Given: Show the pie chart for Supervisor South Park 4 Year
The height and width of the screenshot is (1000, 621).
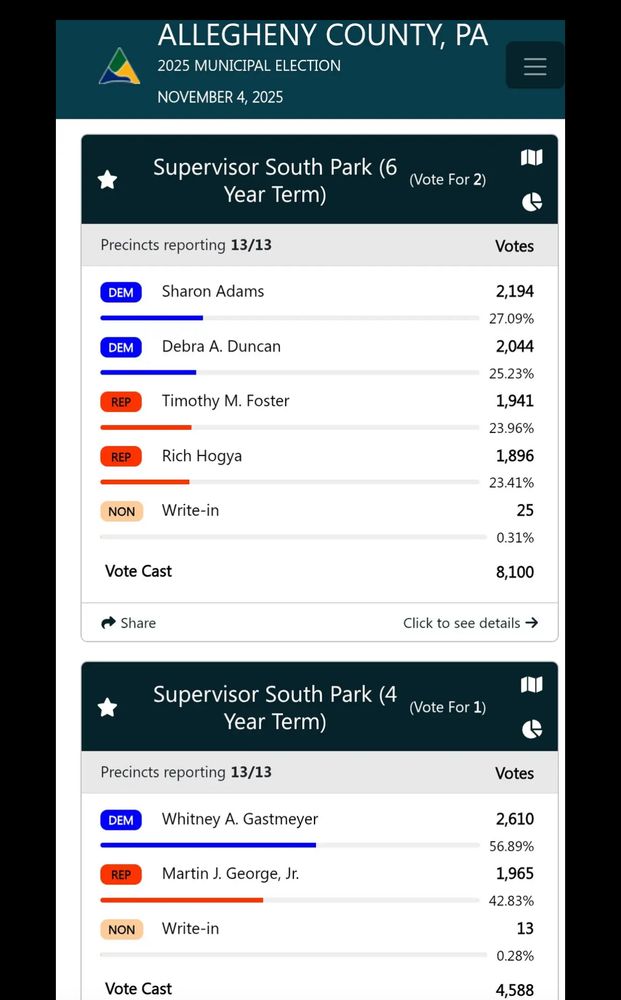Looking at the screenshot, I should (x=531, y=729).
